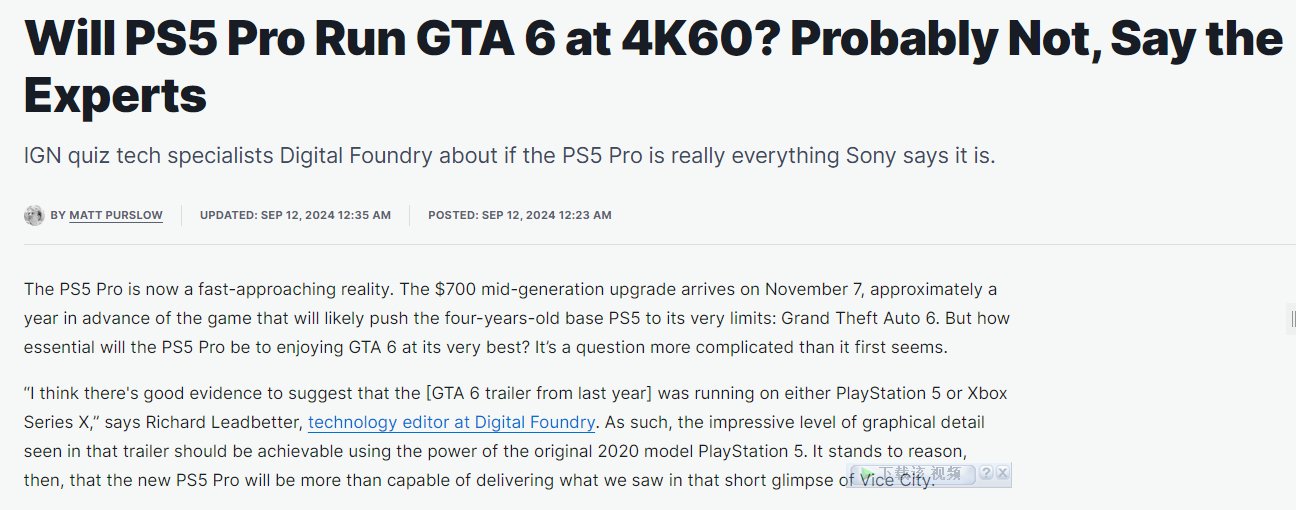Image resolution: width=1296 pixels, height=510 pixels.
Task: Click the Posted Sep 12, 2024 12:23 AM timestamp
Action: [520, 215]
